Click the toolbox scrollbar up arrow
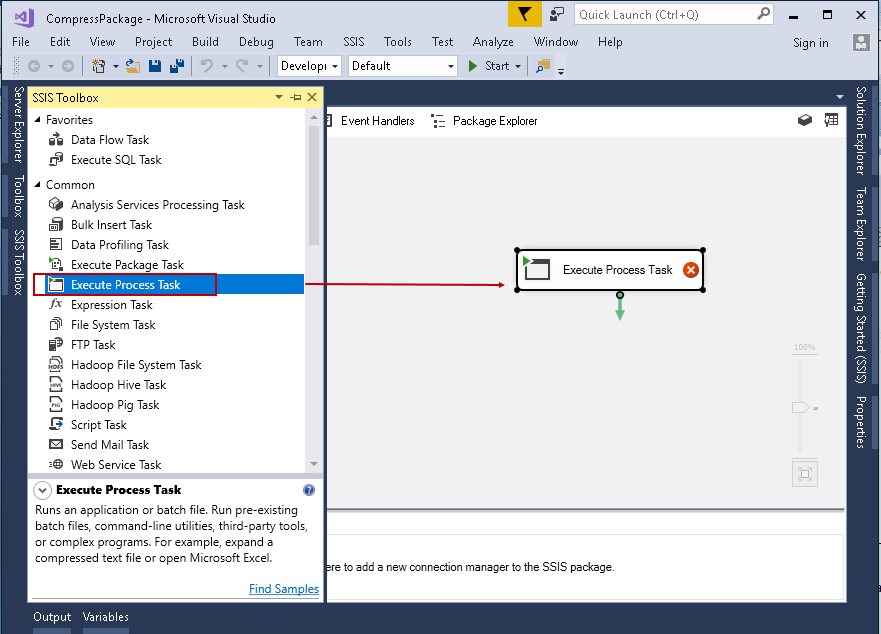The width and height of the screenshot is (881, 634). pos(314,117)
